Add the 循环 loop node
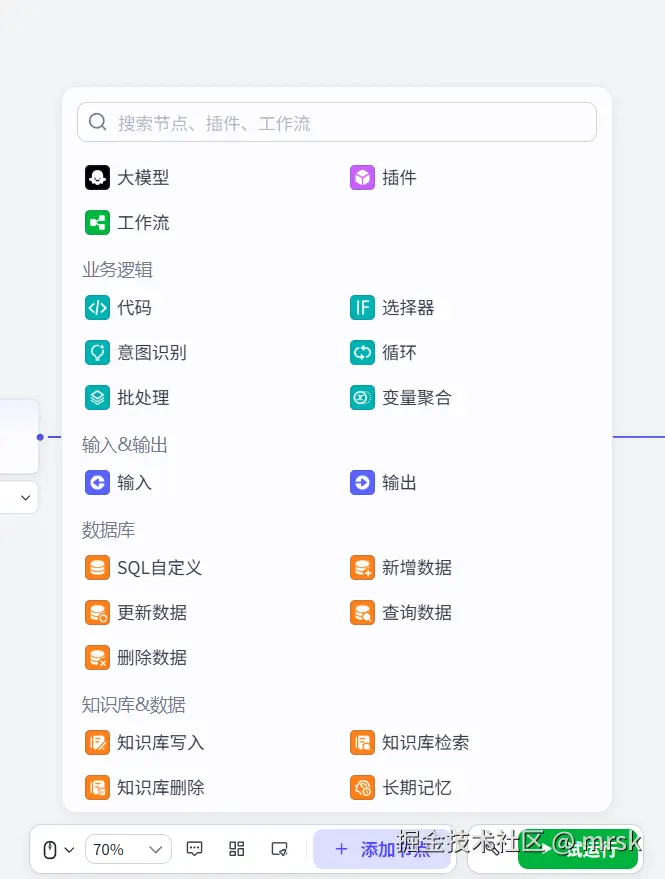 (x=393, y=352)
